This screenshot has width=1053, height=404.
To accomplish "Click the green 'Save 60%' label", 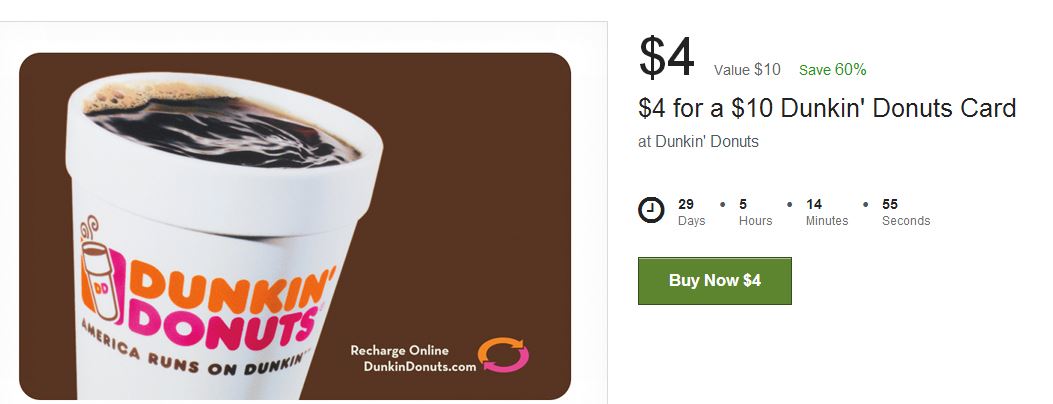I will point(833,70).
